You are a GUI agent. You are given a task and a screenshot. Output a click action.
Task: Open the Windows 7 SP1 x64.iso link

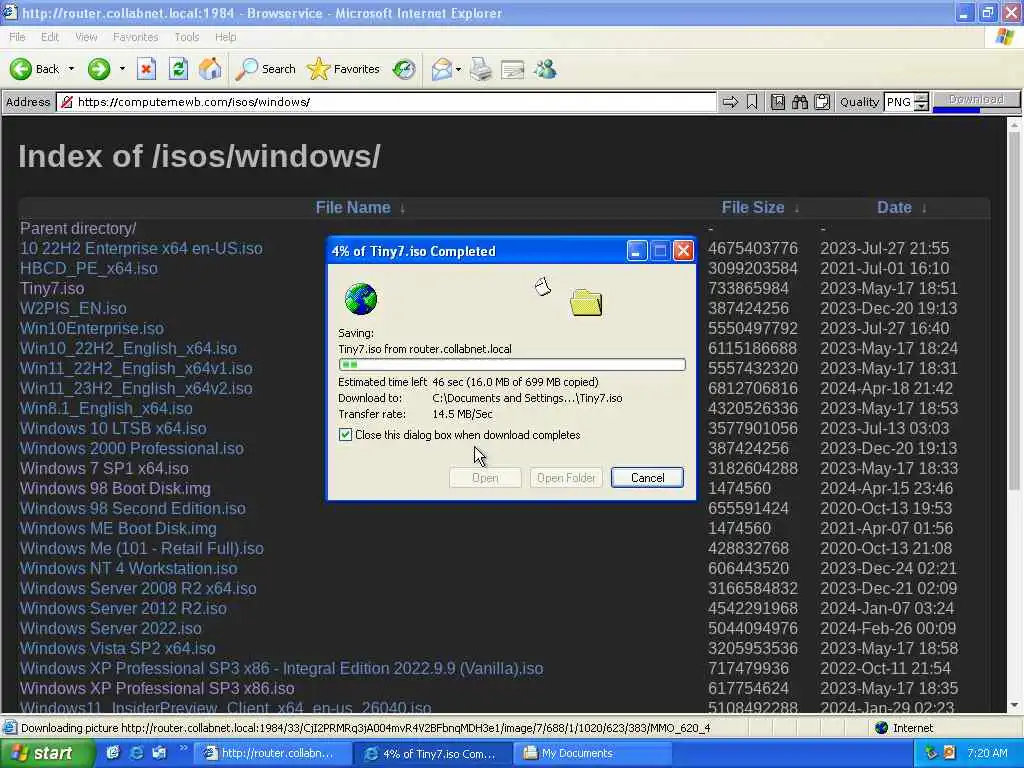[x=104, y=468]
